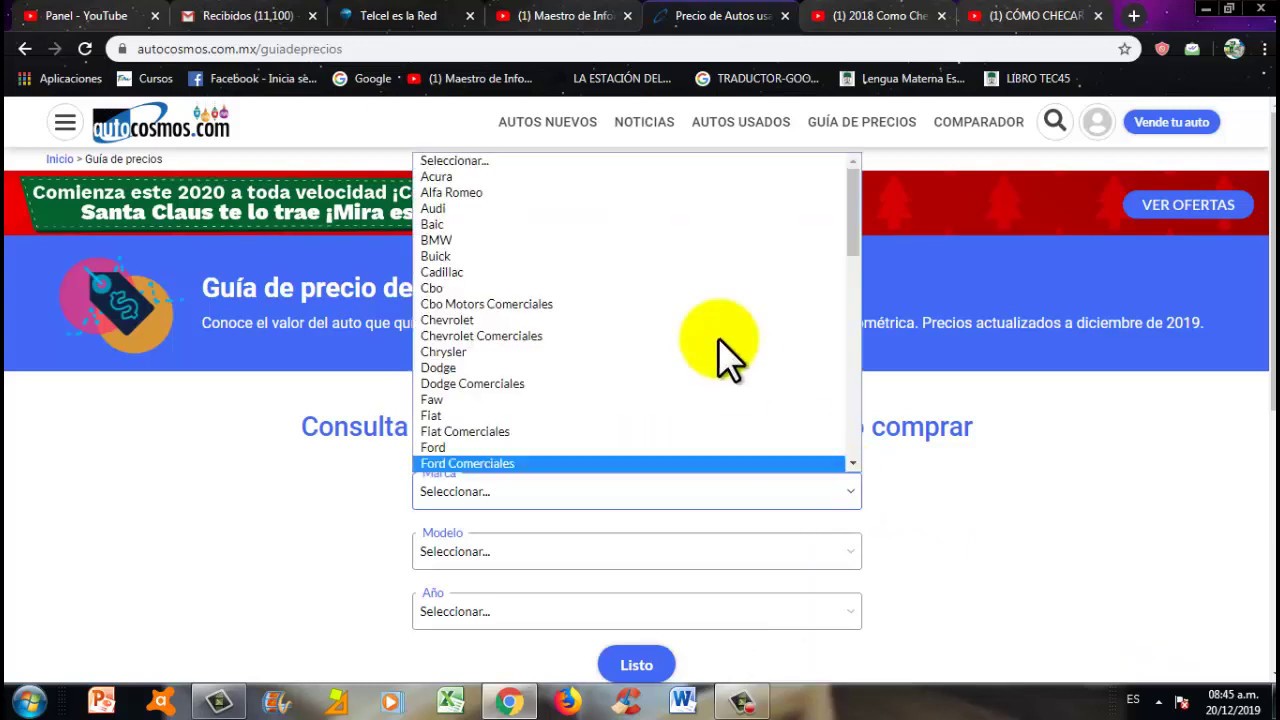Open a new browser tab
The width and height of the screenshot is (1280, 720).
click(1133, 16)
